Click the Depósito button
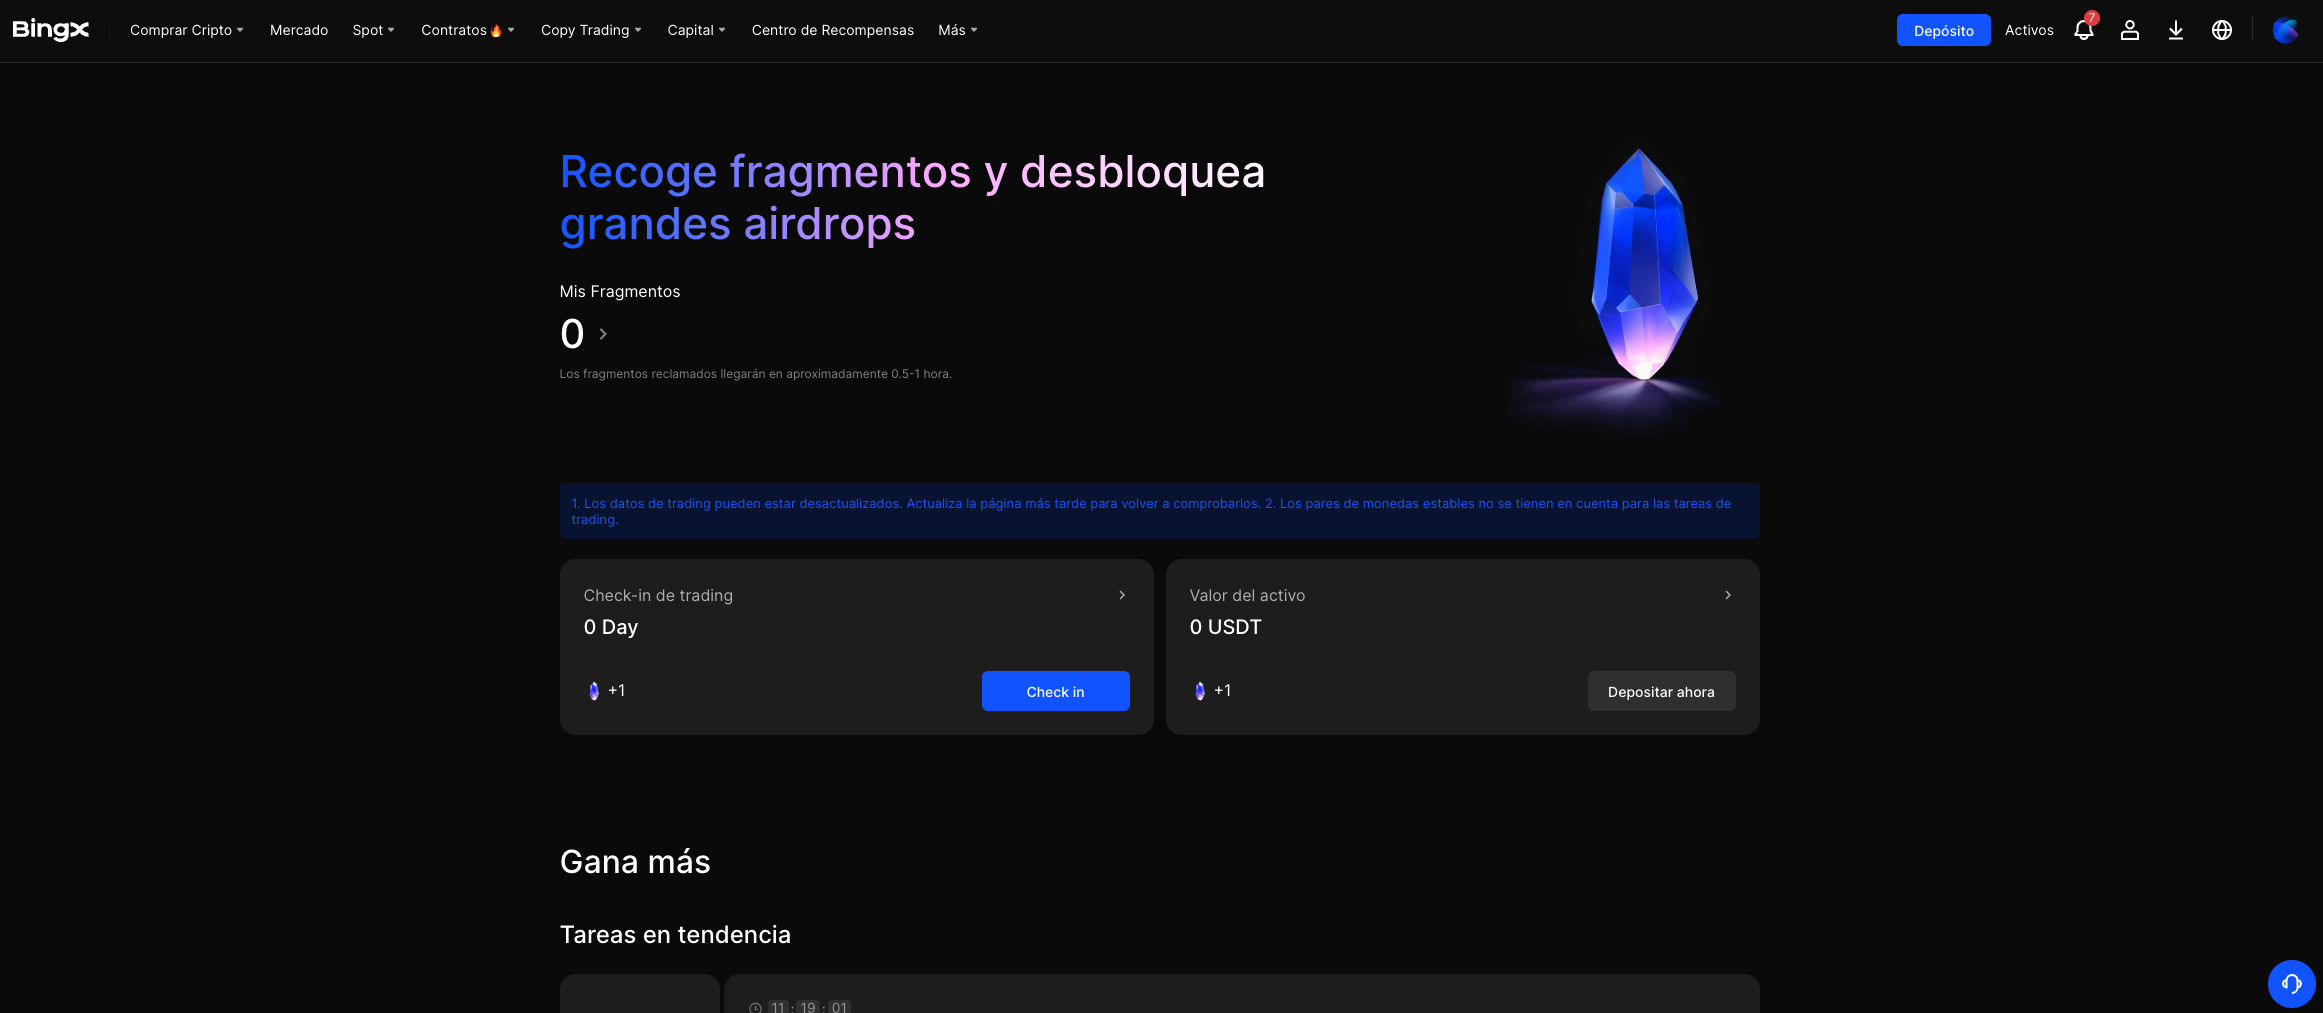Image resolution: width=2323 pixels, height=1013 pixels. [x=1943, y=30]
